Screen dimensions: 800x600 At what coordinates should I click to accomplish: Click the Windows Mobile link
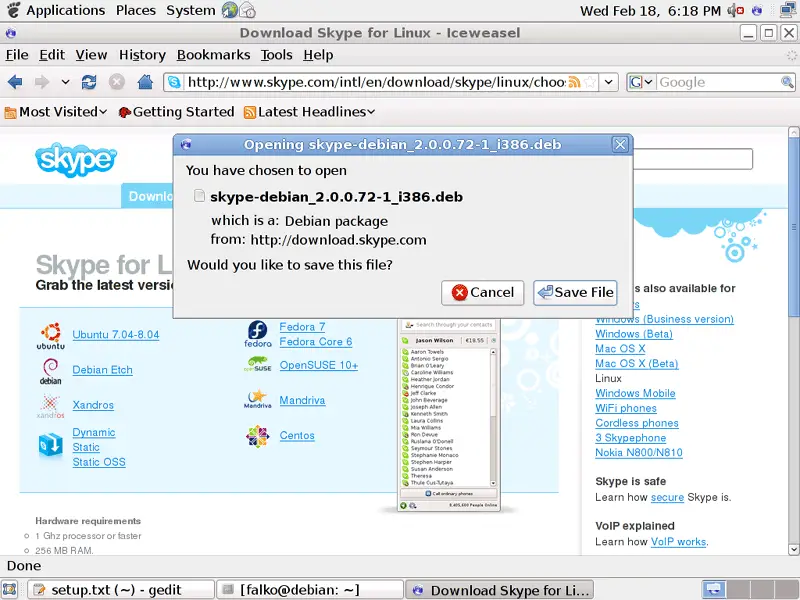pos(635,393)
